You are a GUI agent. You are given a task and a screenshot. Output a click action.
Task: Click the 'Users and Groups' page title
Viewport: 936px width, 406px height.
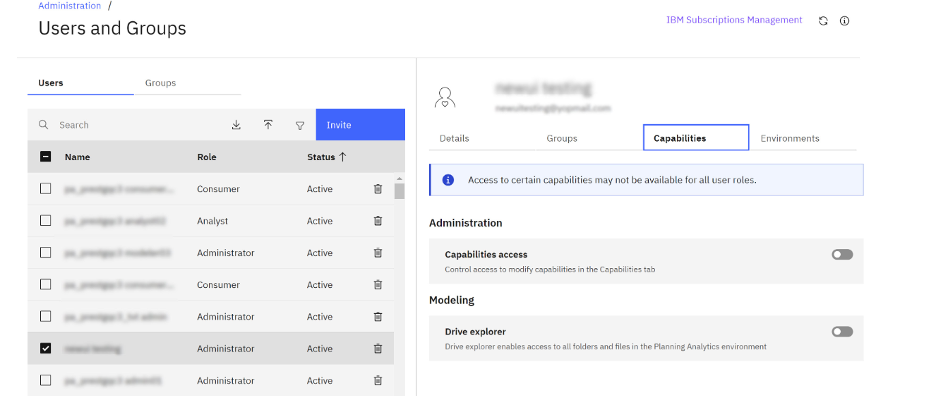pyautogui.click(x=112, y=28)
